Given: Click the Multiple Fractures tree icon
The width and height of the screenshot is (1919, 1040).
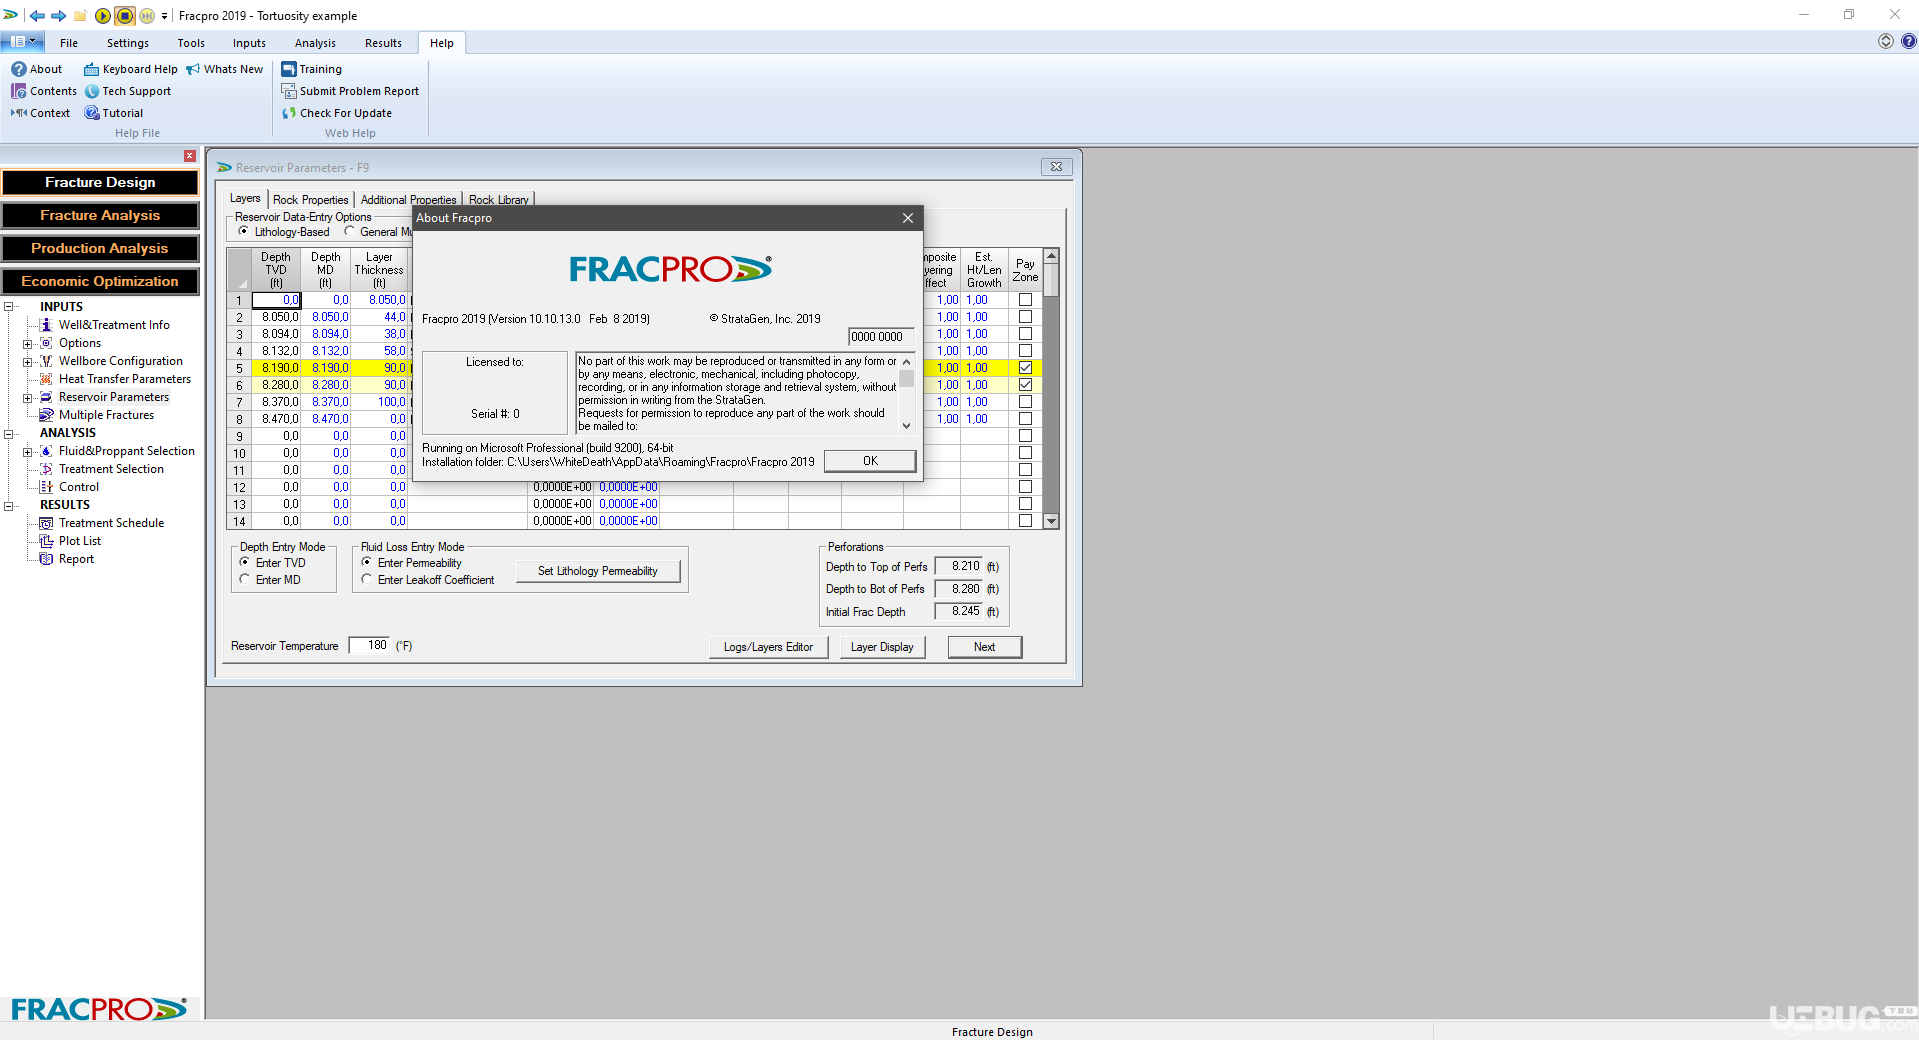Looking at the screenshot, I should coord(46,415).
